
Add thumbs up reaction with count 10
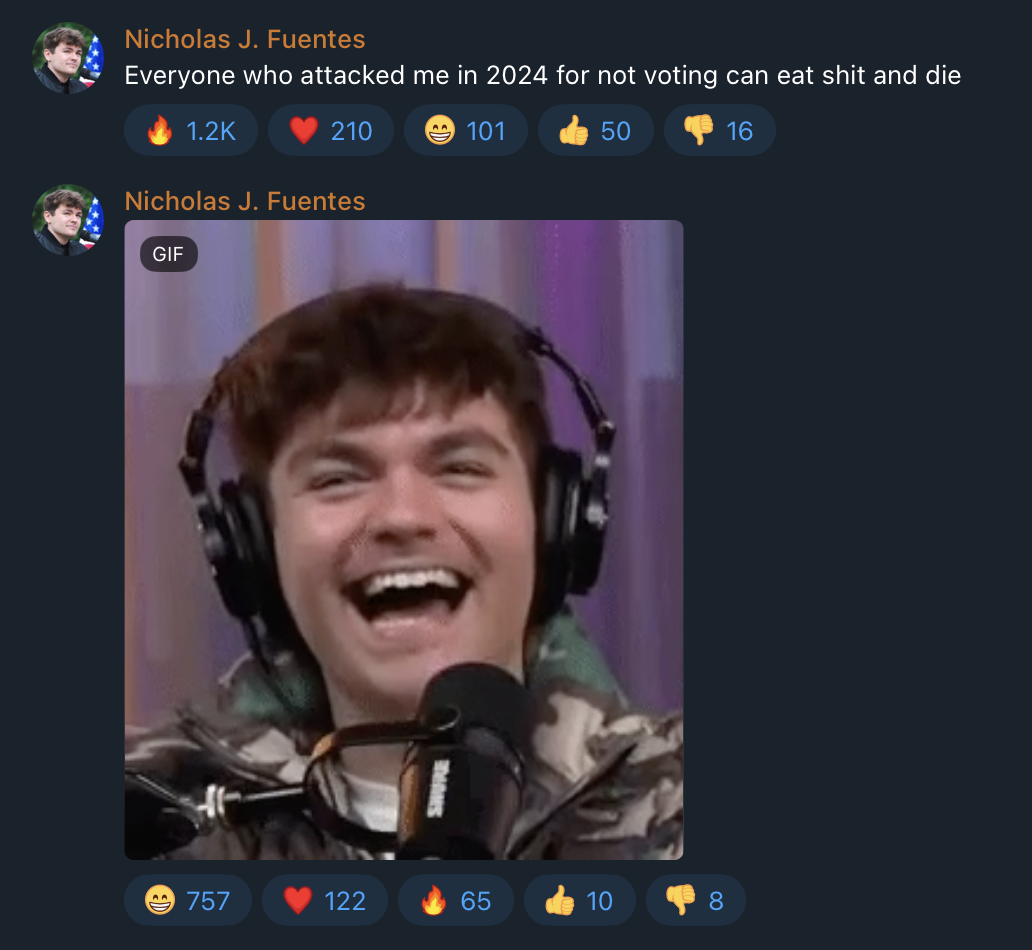[580, 900]
